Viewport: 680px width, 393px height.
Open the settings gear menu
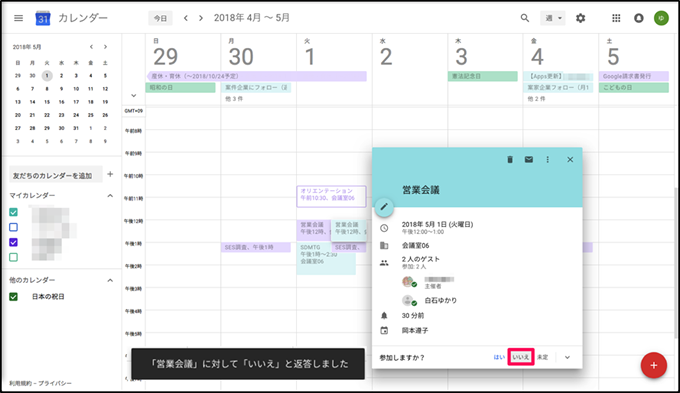click(x=580, y=18)
